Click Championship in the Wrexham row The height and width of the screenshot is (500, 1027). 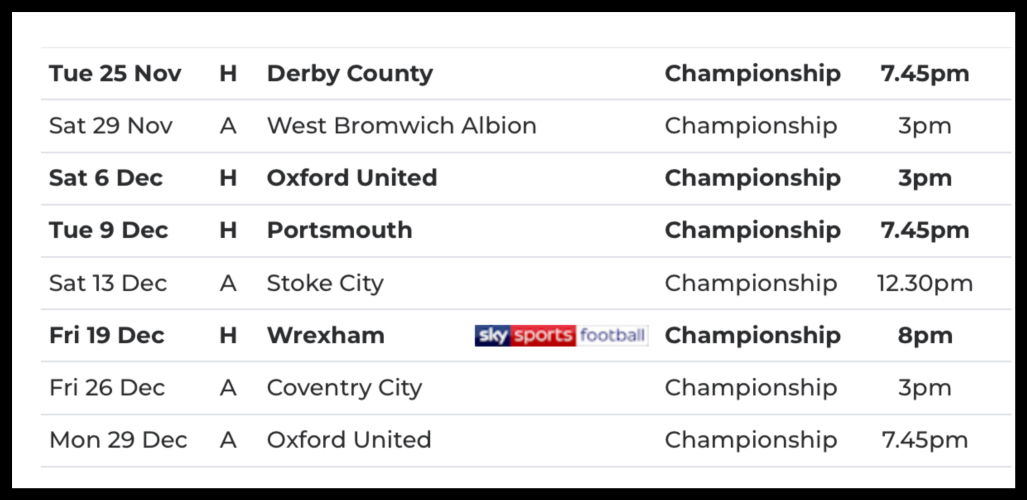click(x=752, y=335)
